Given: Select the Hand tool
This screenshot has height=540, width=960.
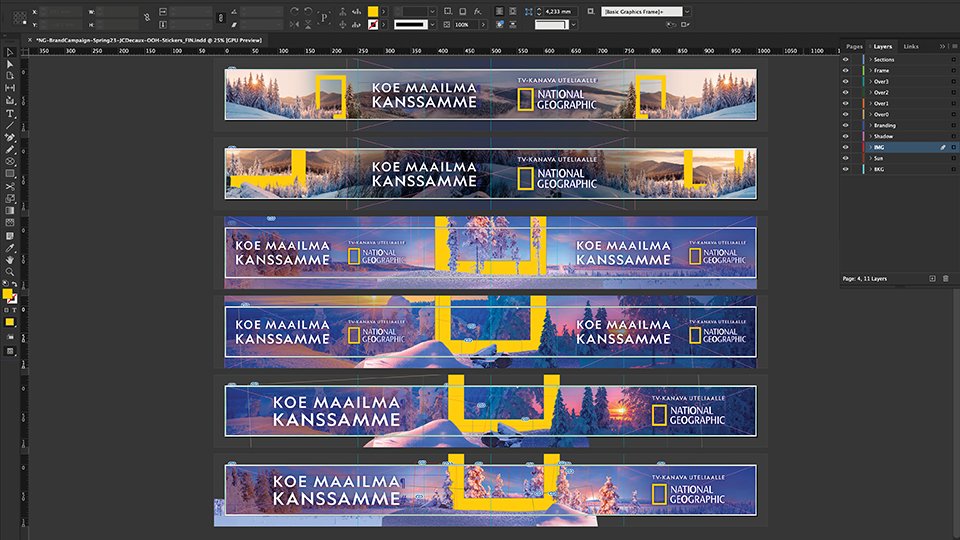Looking at the screenshot, I should coord(10,260).
